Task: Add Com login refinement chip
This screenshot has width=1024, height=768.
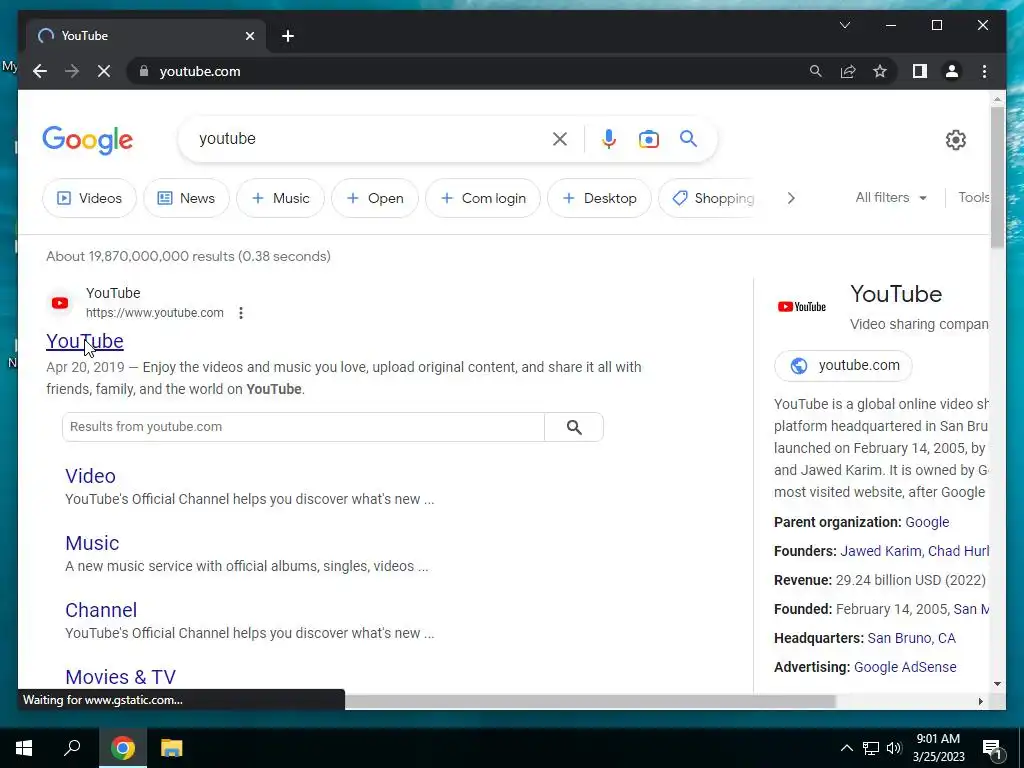Action: coord(483,198)
